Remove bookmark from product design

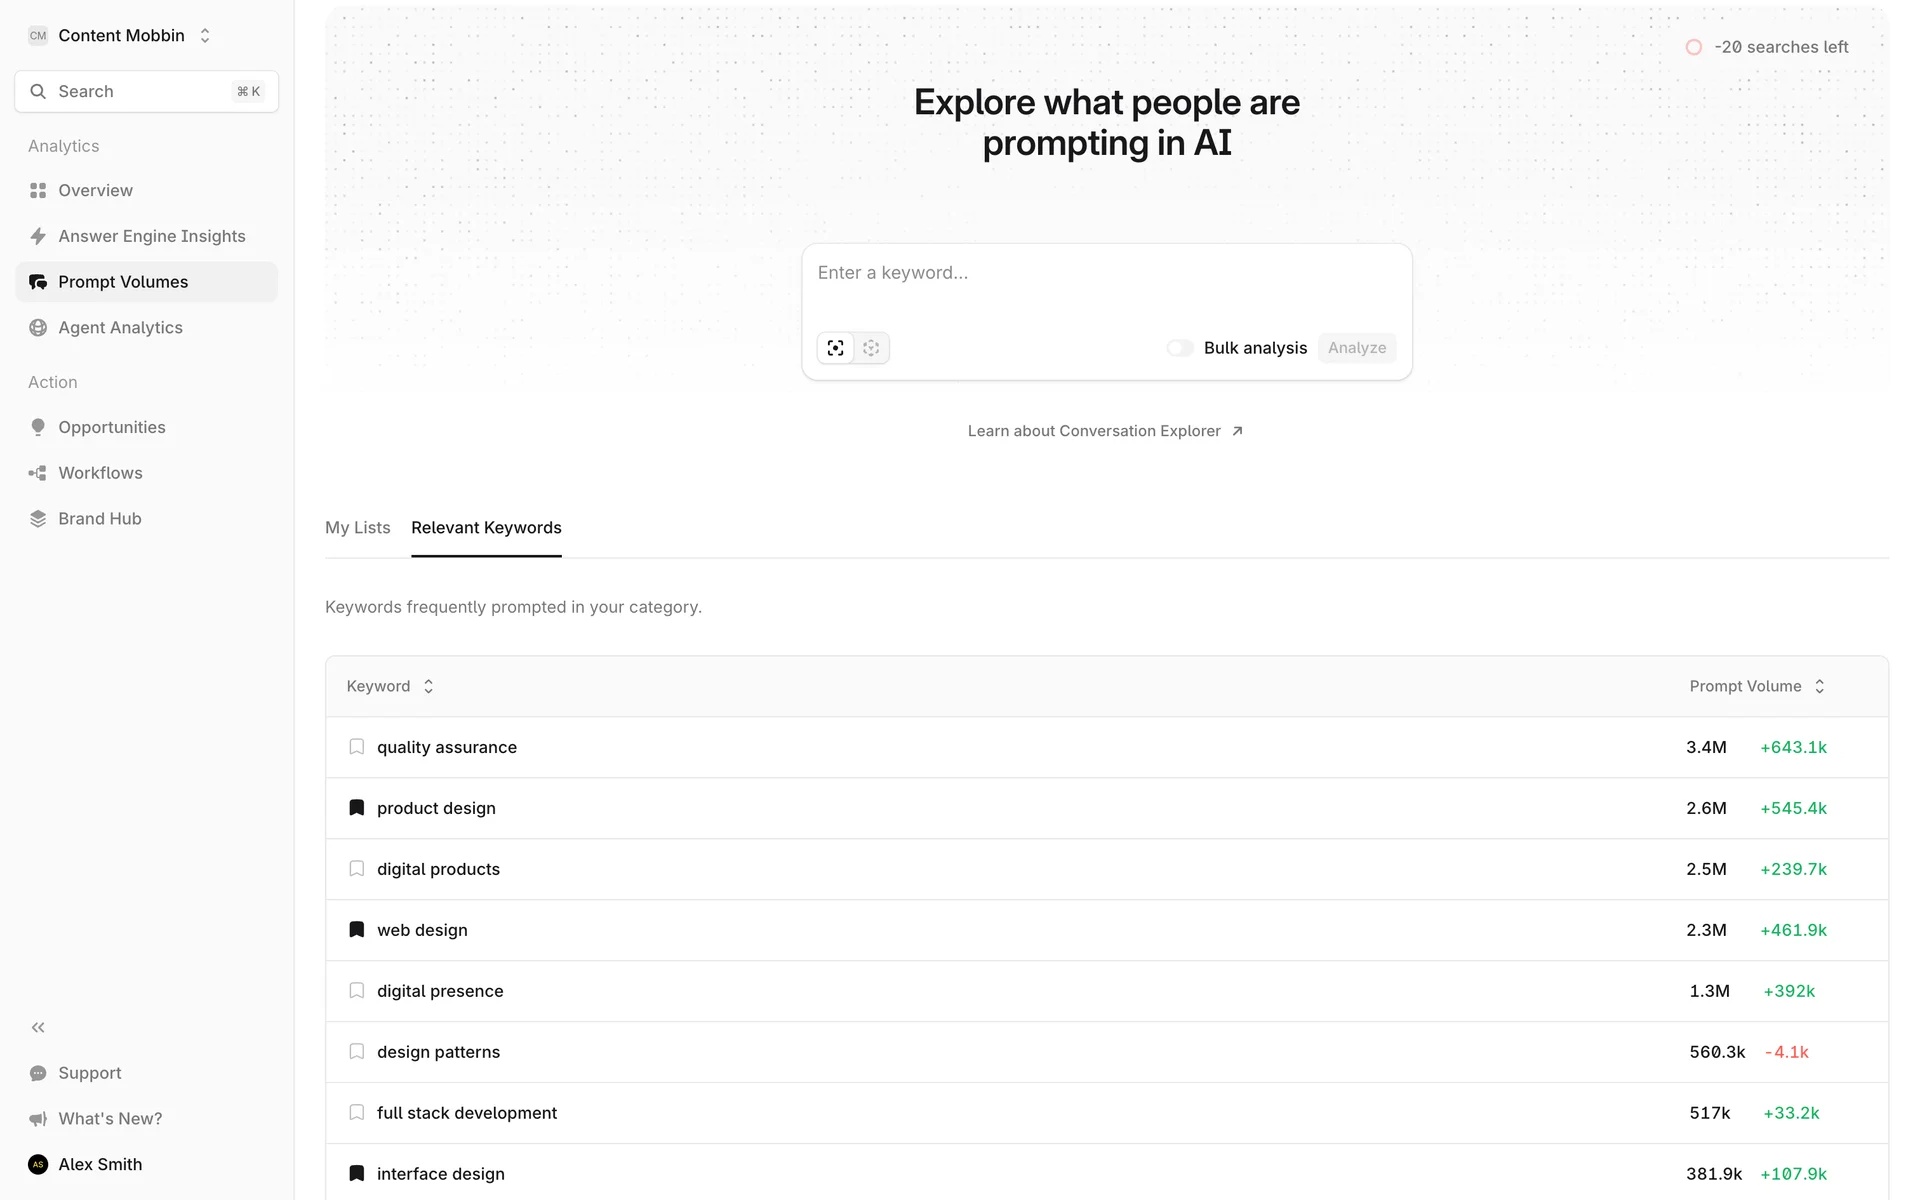[x=356, y=808]
